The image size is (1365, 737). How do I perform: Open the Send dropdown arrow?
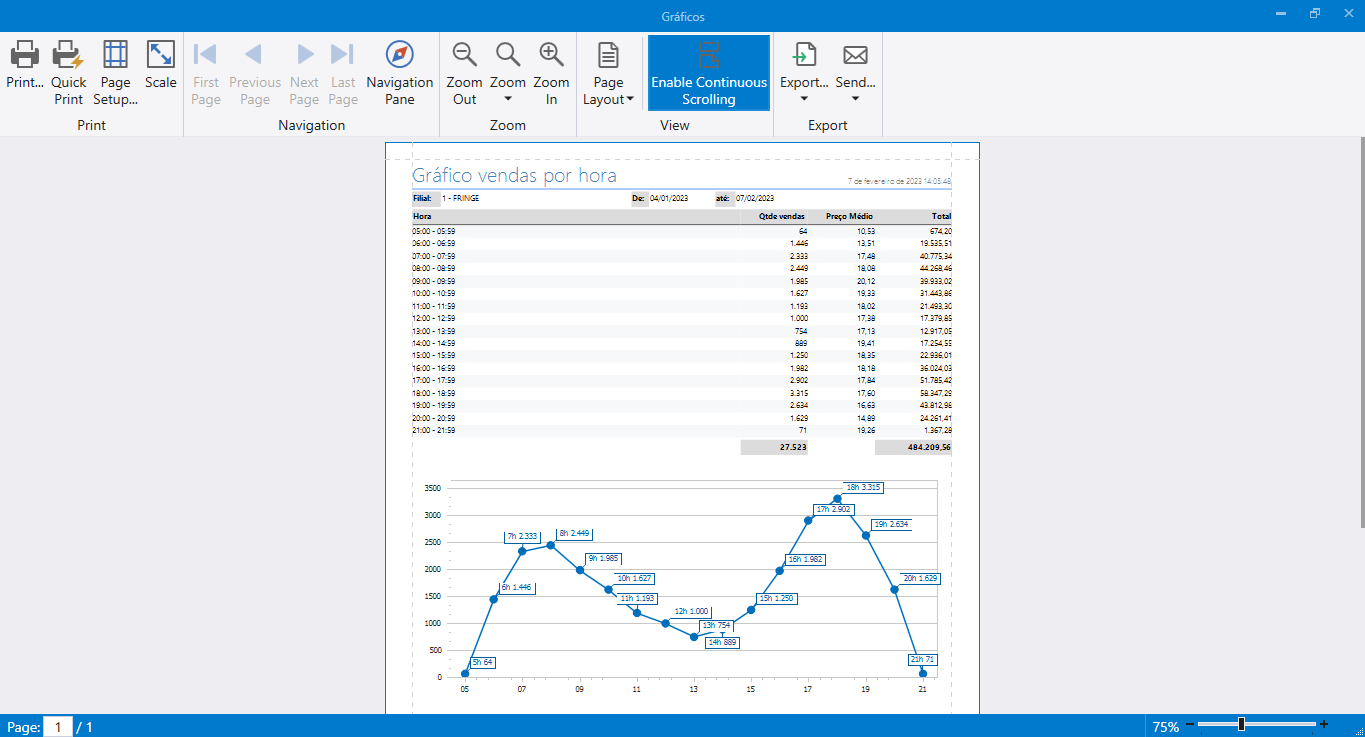pyautogui.click(x=855, y=99)
